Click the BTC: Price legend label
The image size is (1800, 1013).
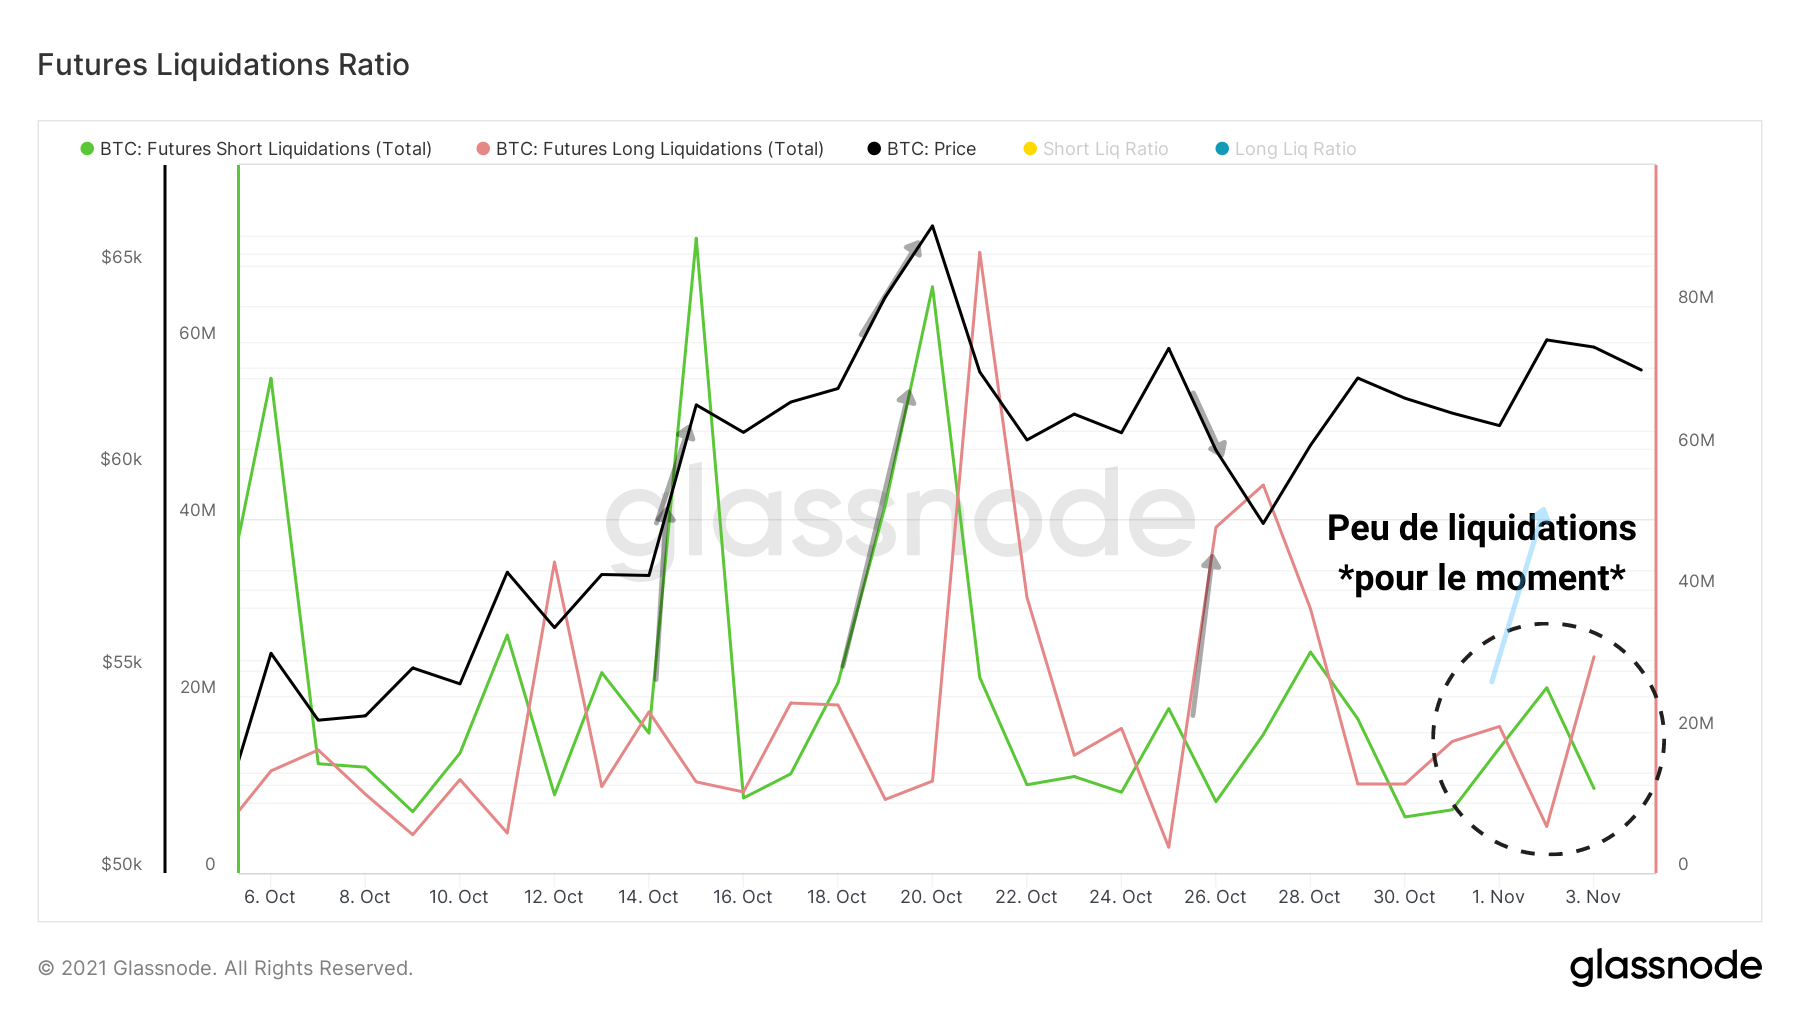coord(931,149)
